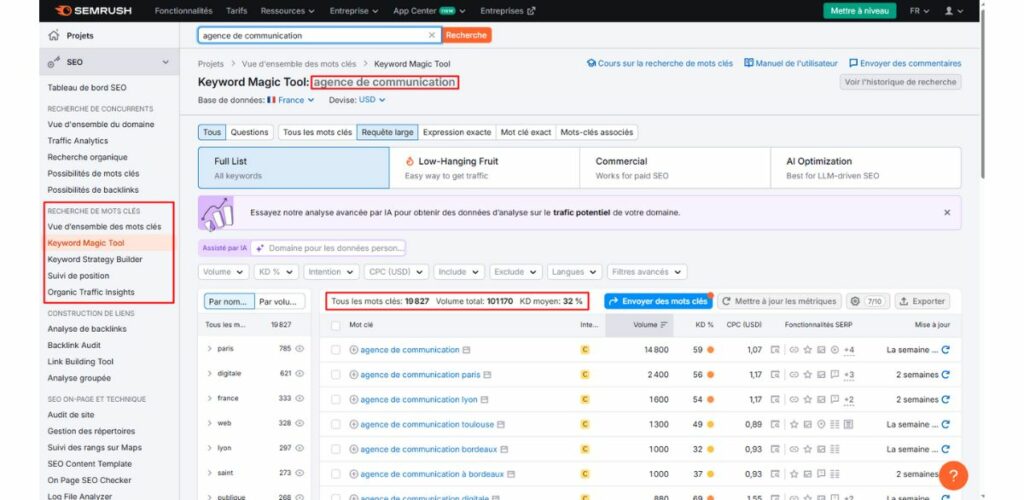This screenshot has height=500, width=1024.
Task: Click the orange Recherche button
Action: 466,35
